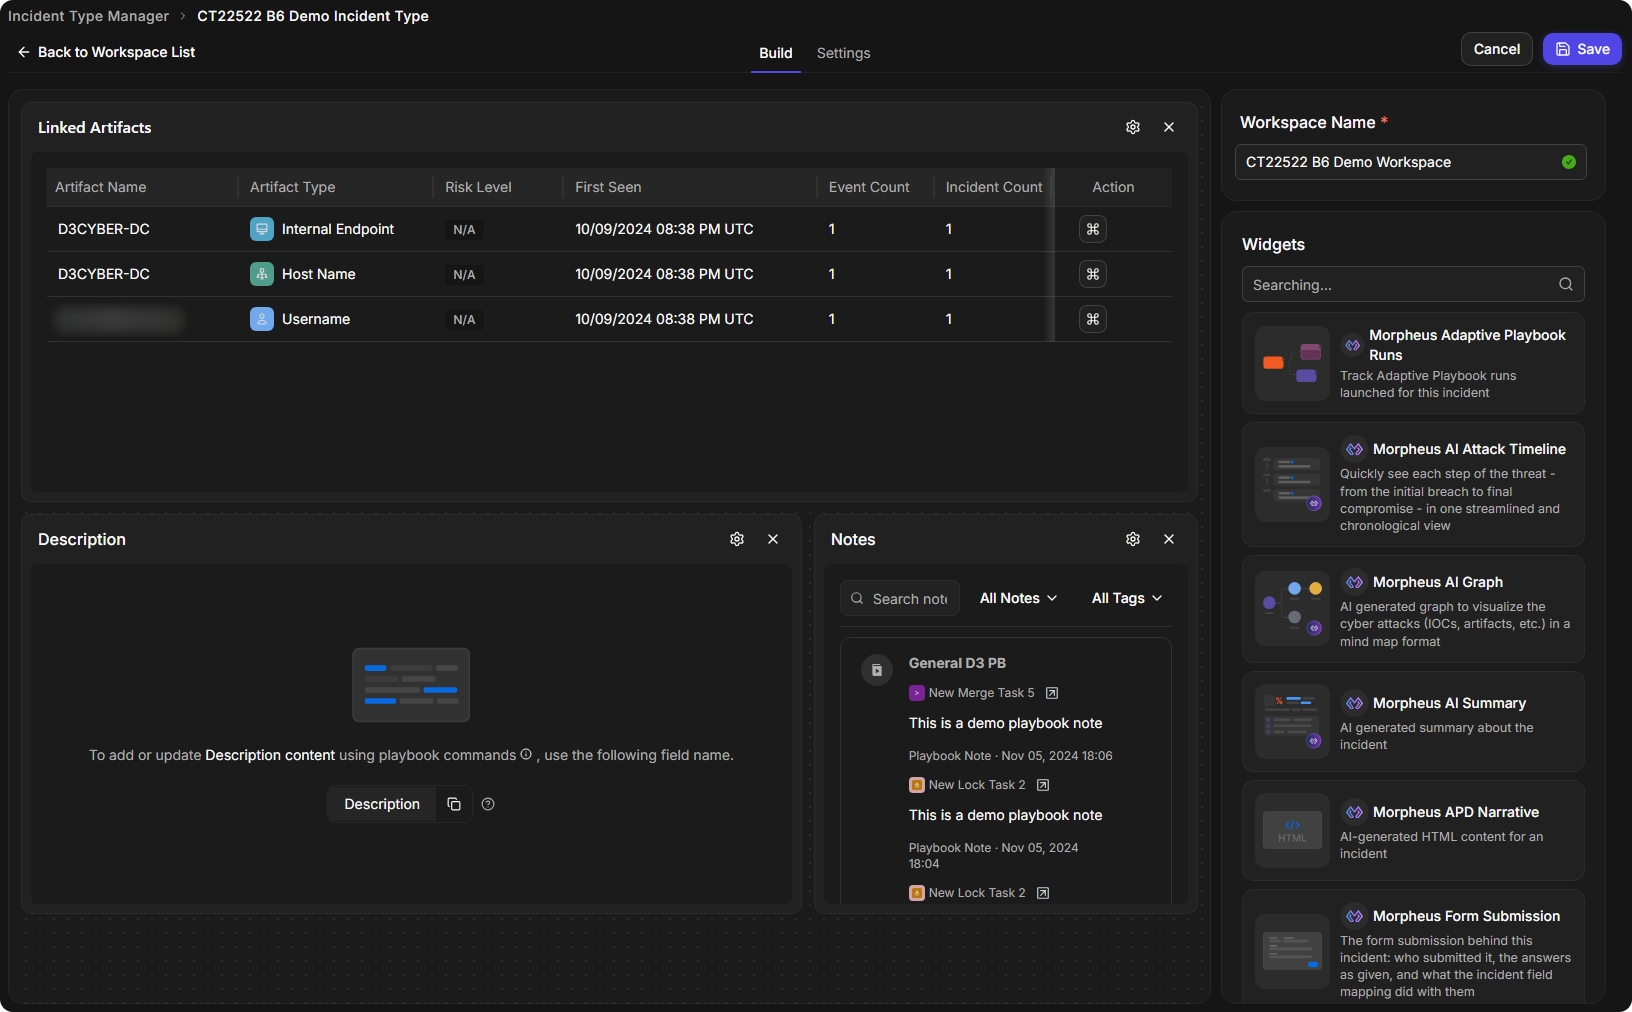Click search magnifier icon in Widgets box
The width and height of the screenshot is (1632, 1012).
[1566, 284]
